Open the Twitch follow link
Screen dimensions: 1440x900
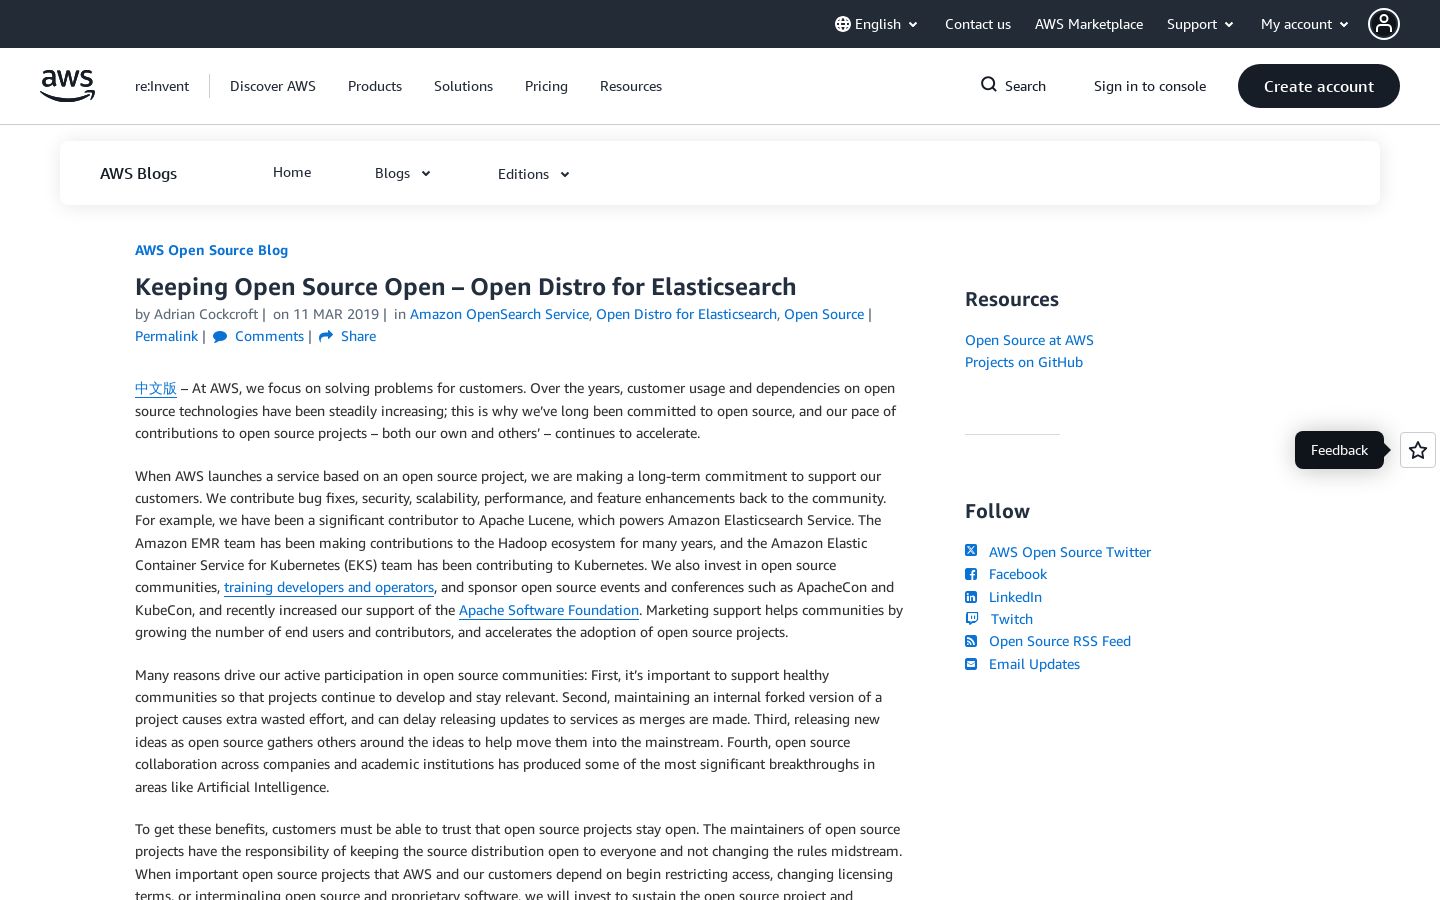pyautogui.click(x=1012, y=619)
